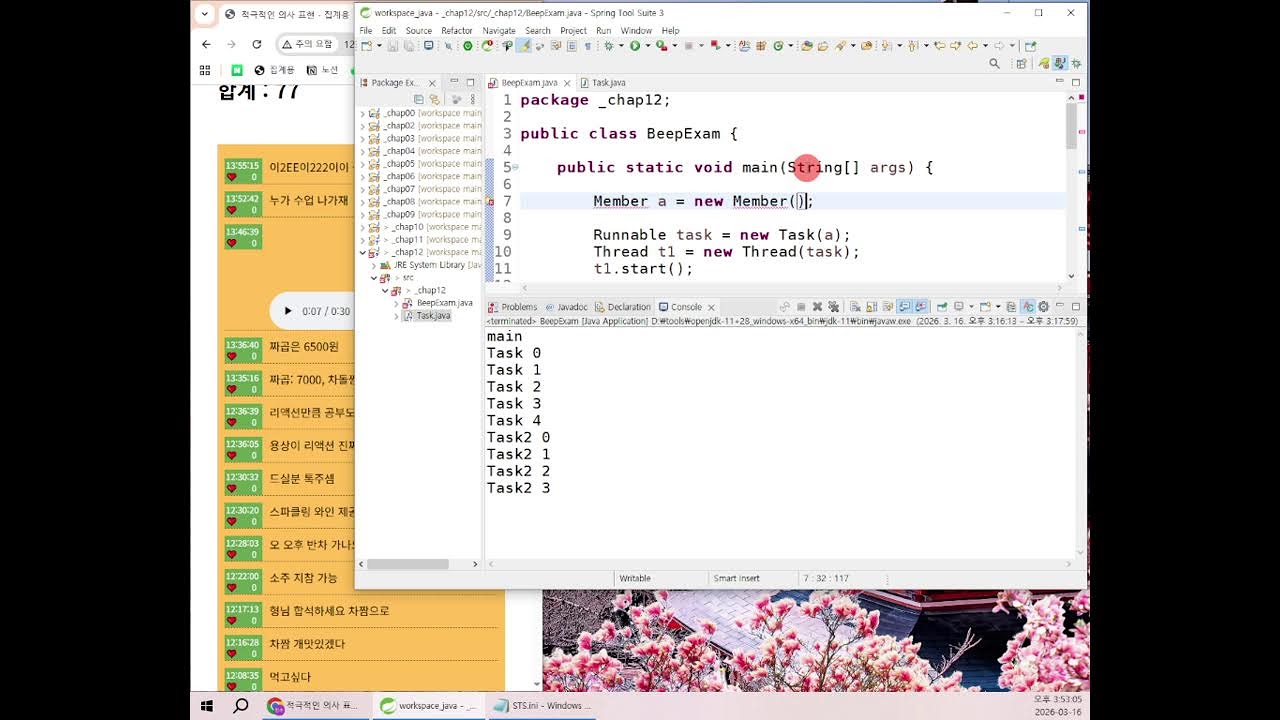The height and width of the screenshot is (720, 1280).
Task: Close the BeepExam.java editor tab
Action: coord(566,83)
